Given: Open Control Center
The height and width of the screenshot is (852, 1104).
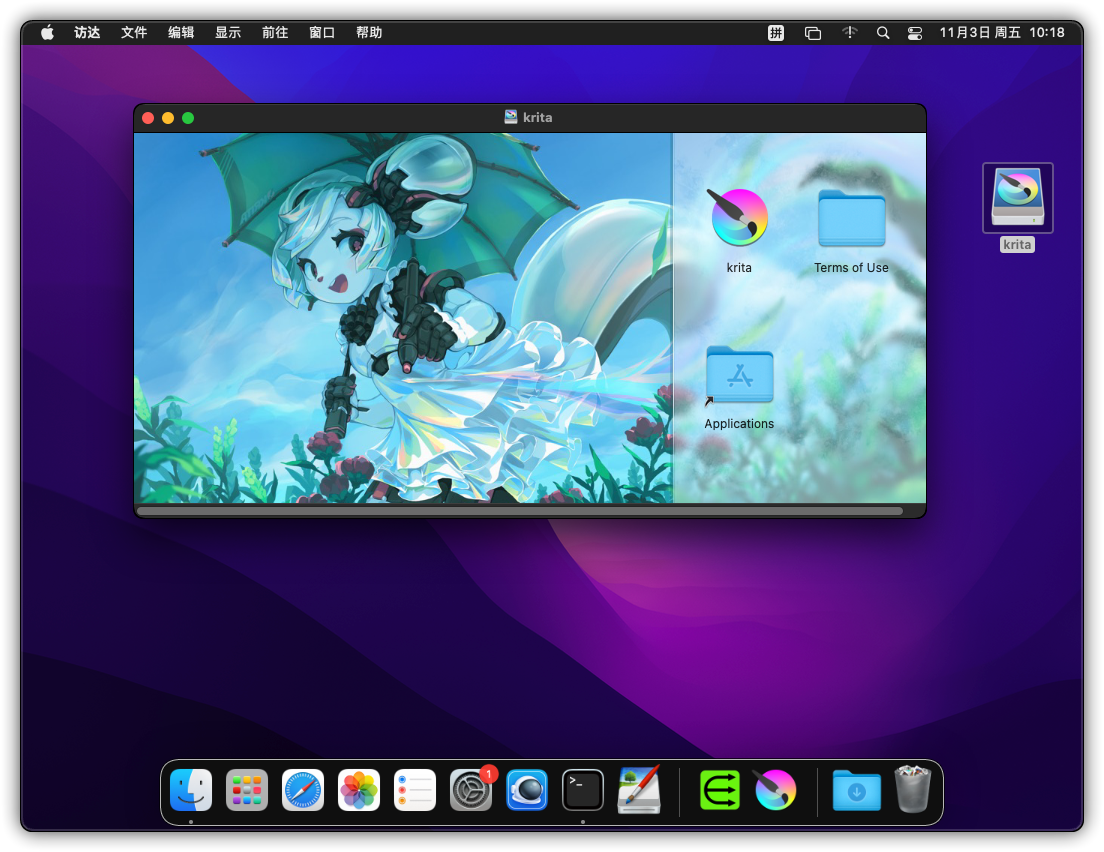Looking at the screenshot, I should coord(915,33).
